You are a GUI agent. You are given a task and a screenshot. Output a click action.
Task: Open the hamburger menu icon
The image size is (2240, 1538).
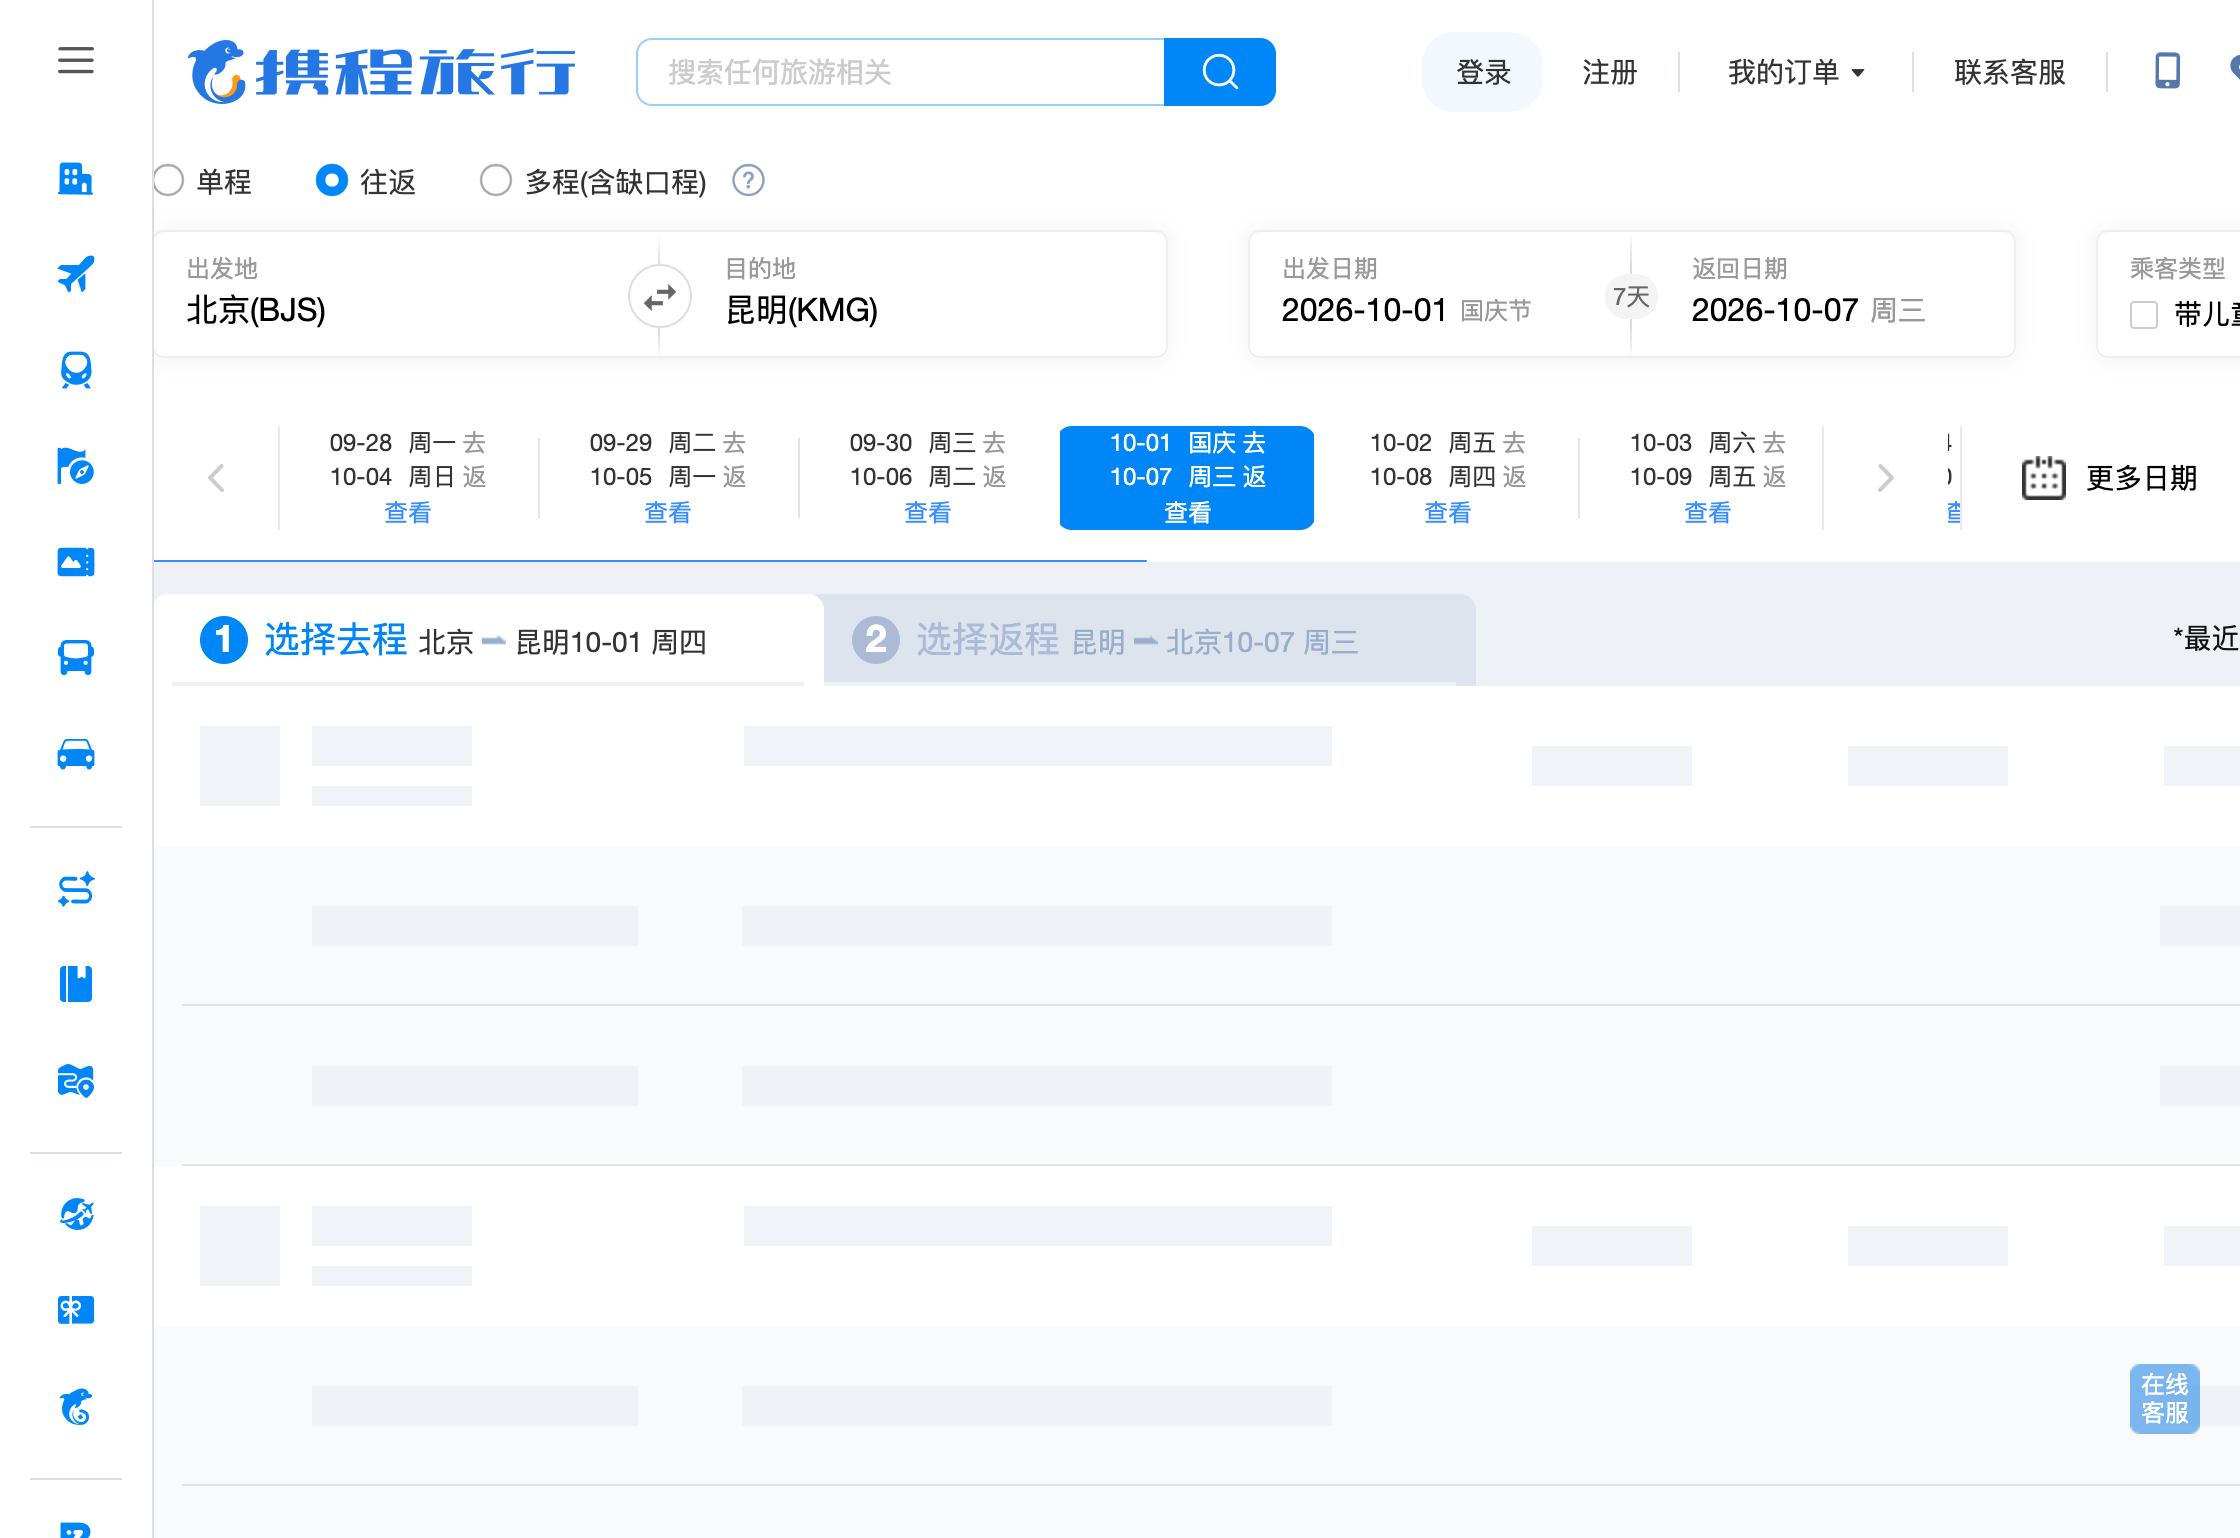pos(76,61)
